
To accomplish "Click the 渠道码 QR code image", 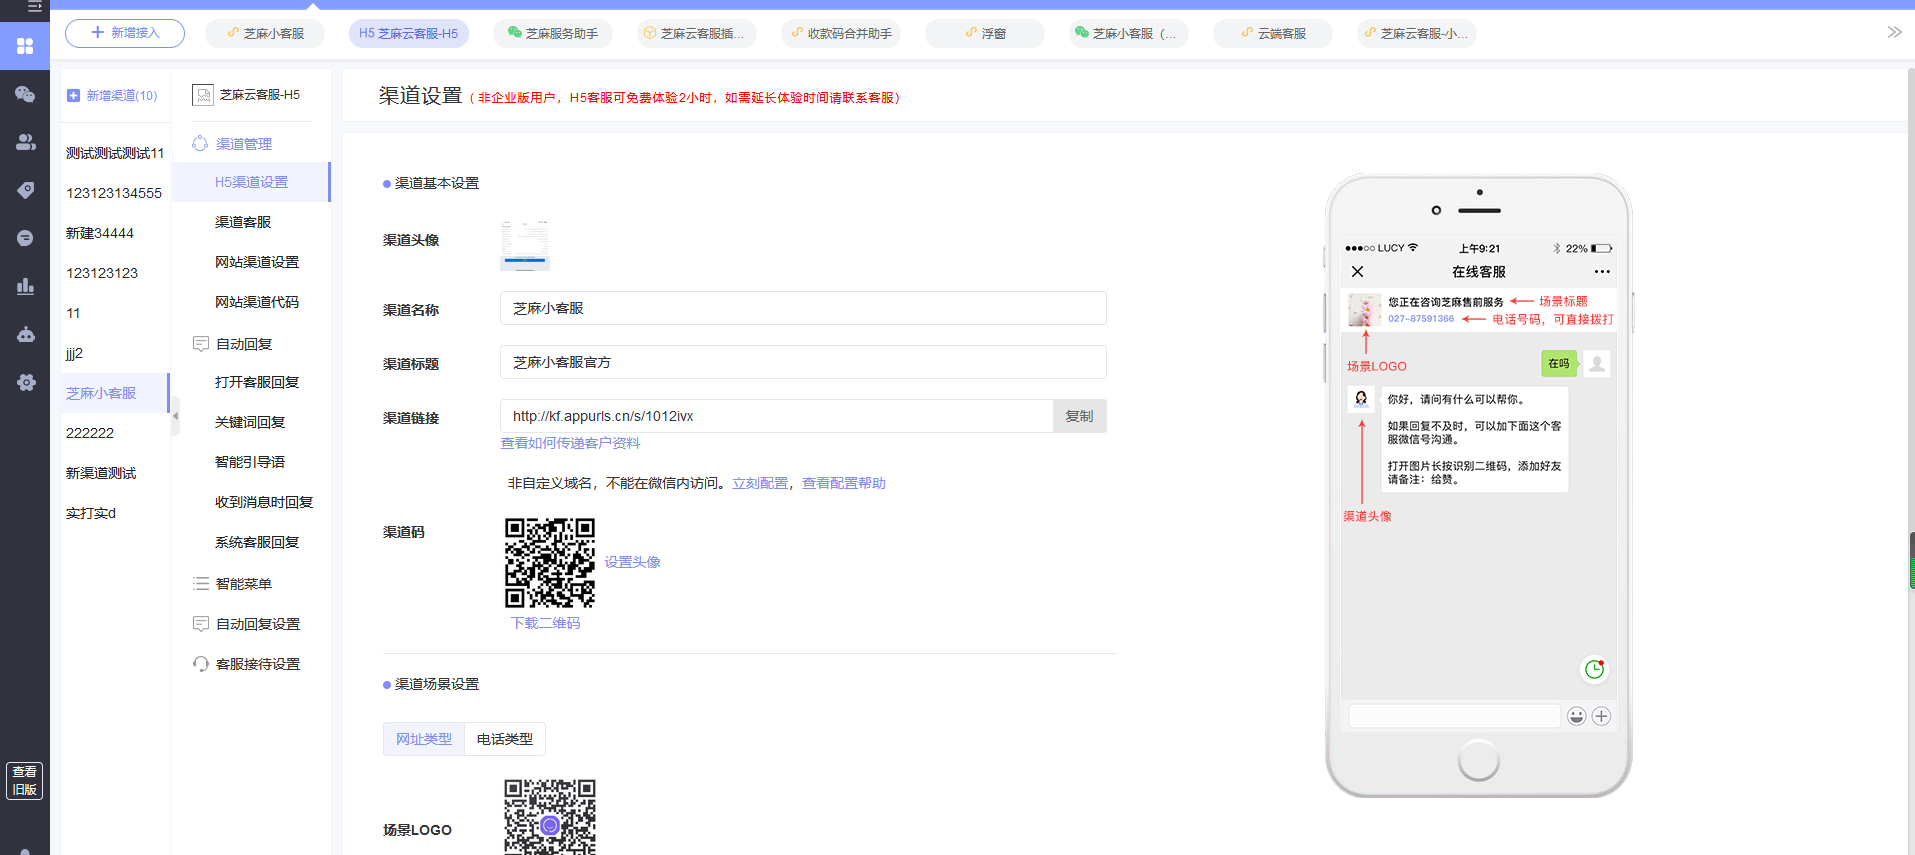I will click(550, 563).
